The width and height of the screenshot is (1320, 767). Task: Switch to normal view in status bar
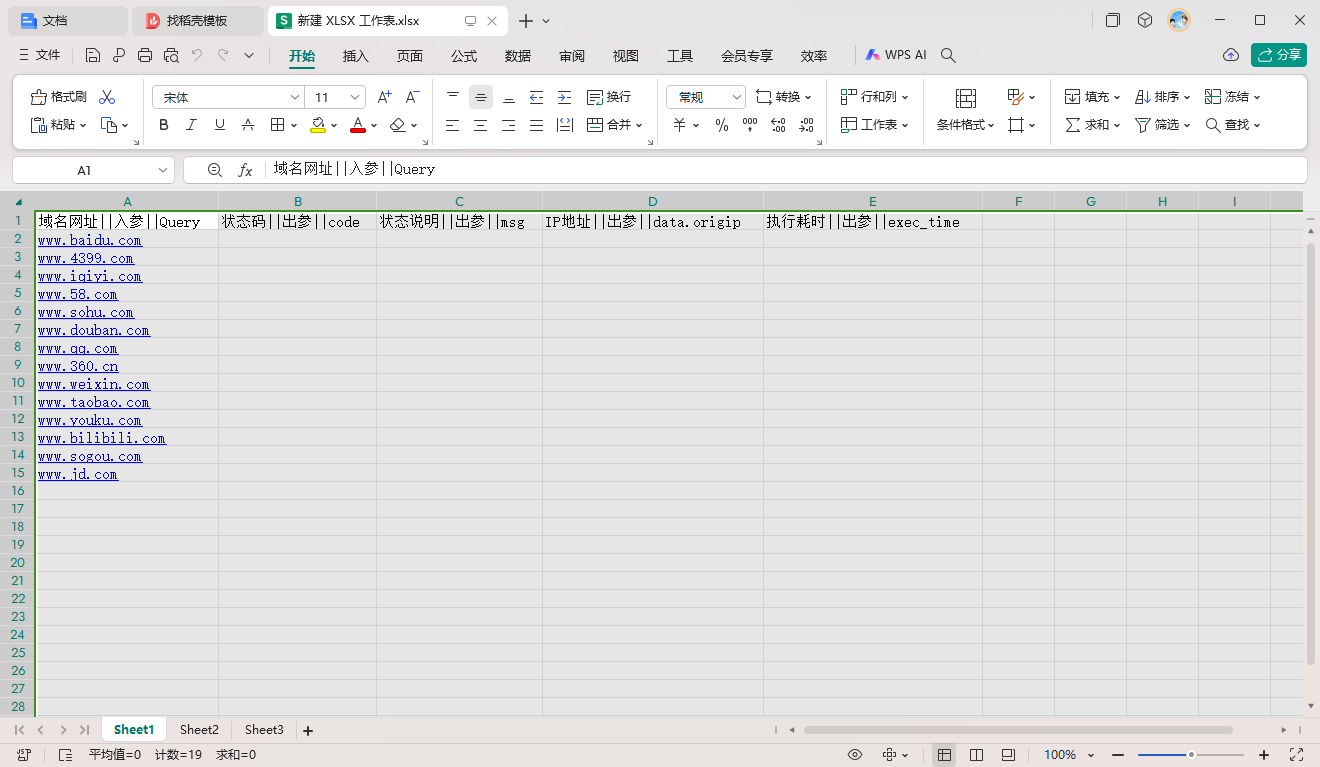click(944, 755)
